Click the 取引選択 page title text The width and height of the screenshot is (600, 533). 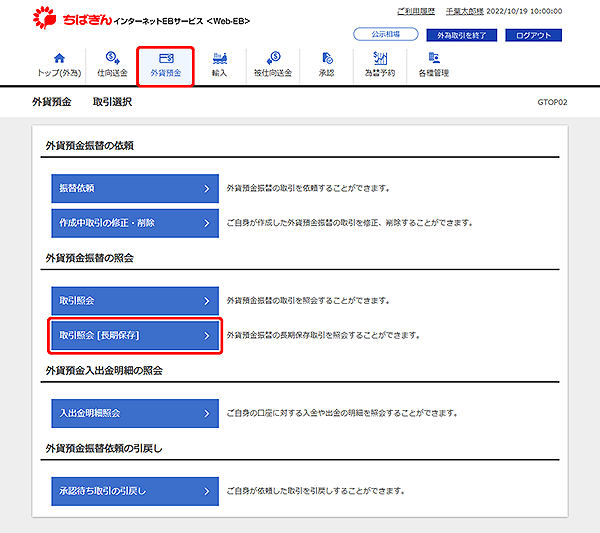pos(112,102)
